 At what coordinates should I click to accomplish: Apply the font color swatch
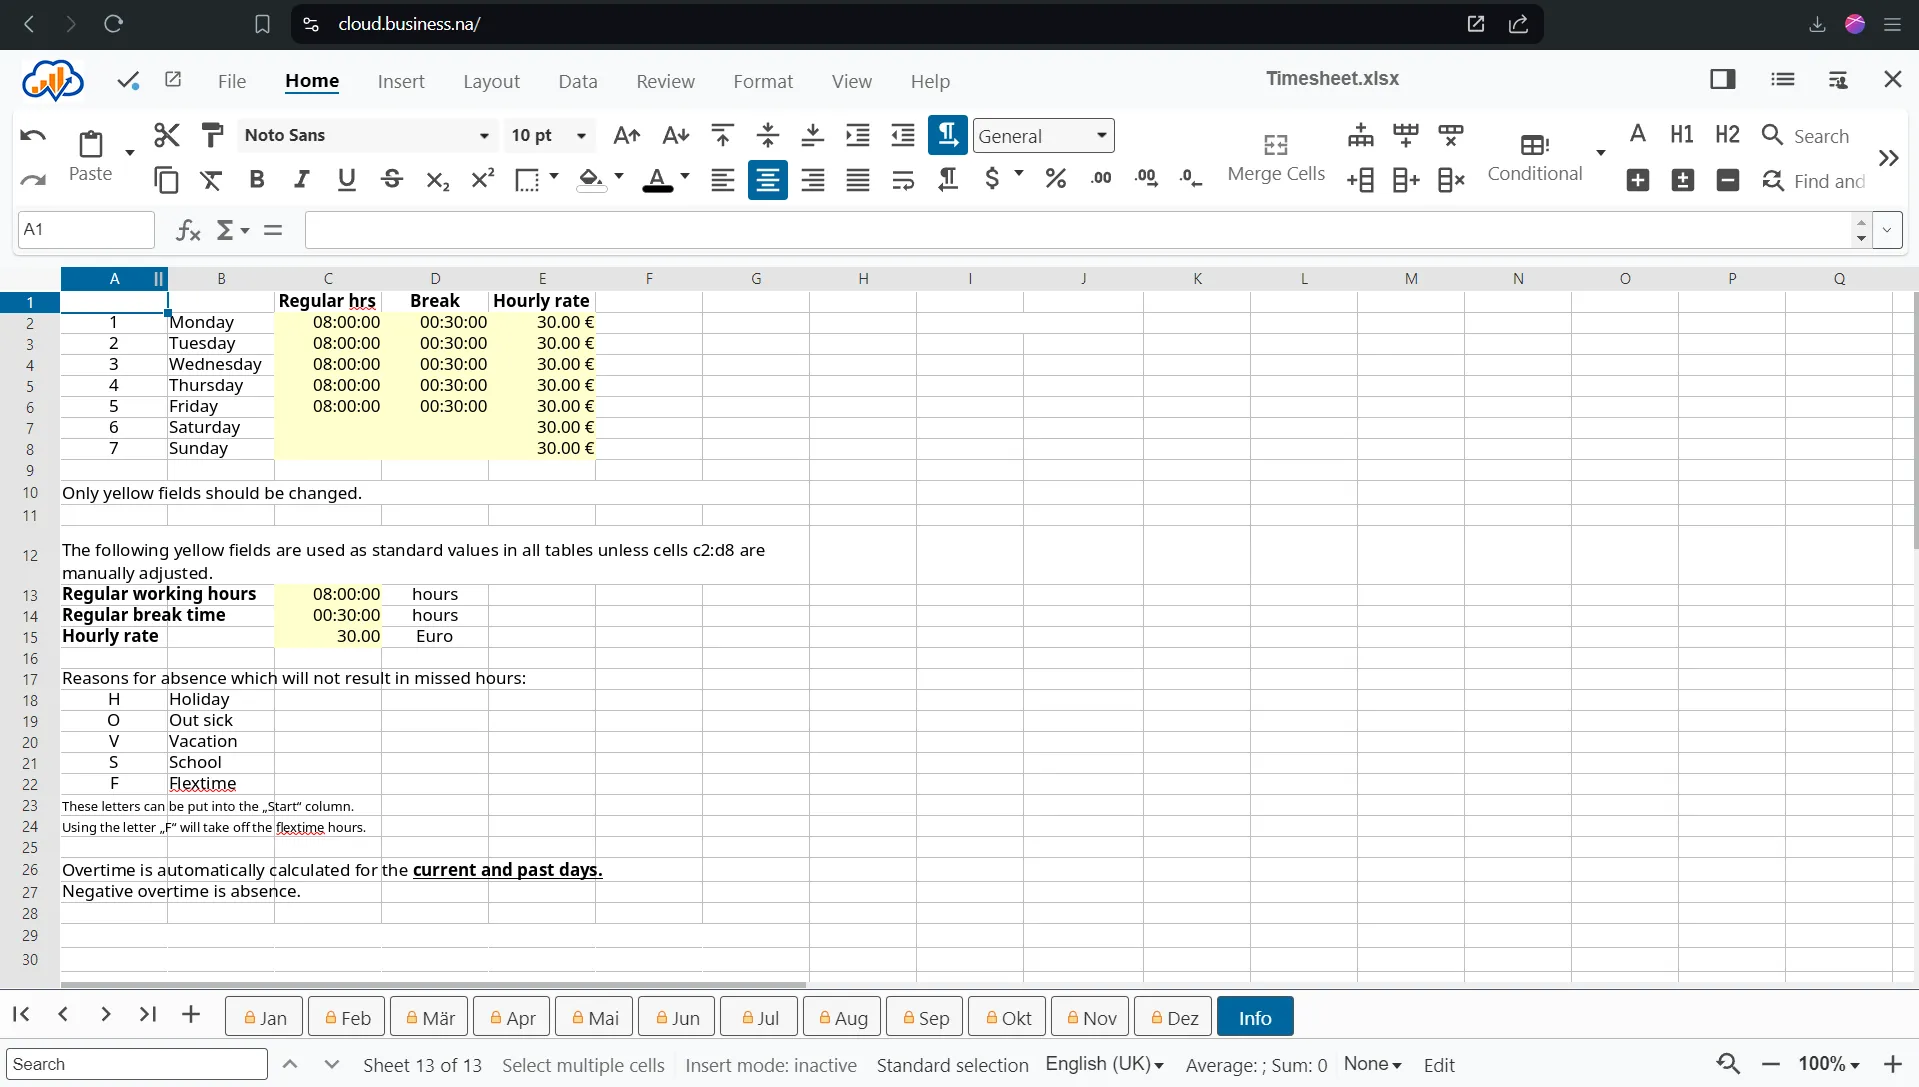(x=657, y=180)
